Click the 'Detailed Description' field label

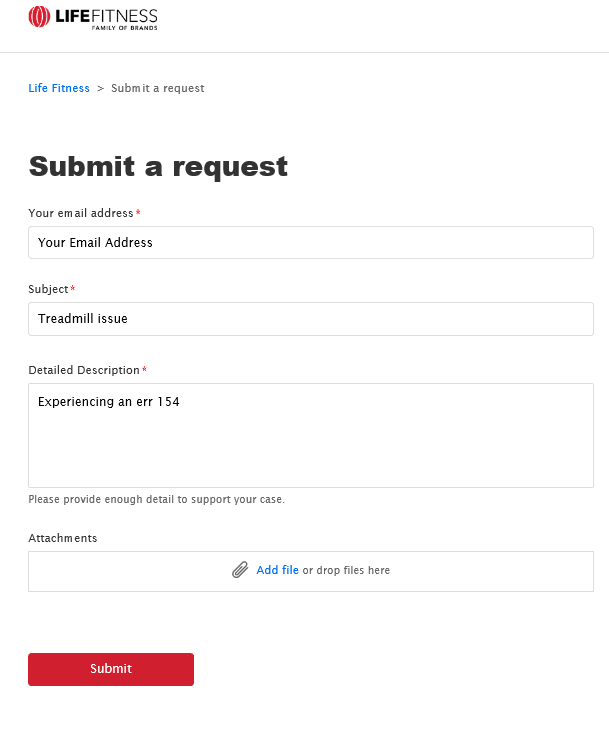point(84,370)
